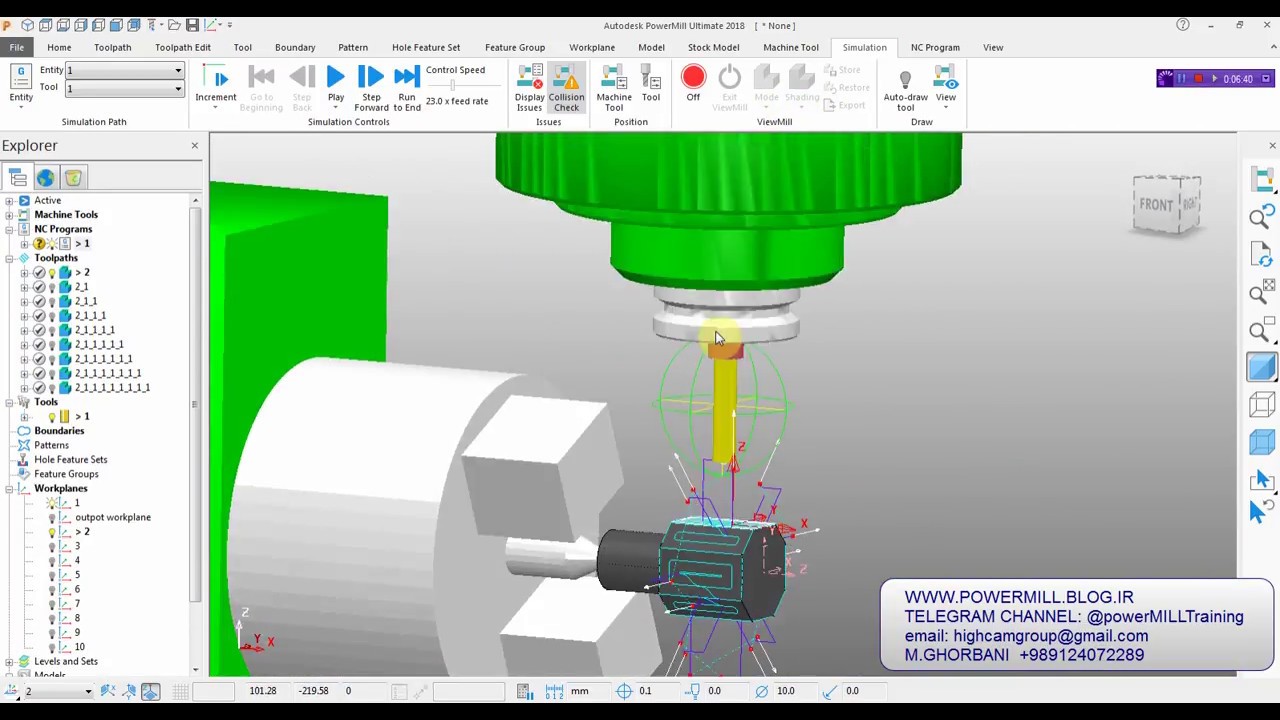Screen dimensions: 1280x720
Task: Open the help question mark icon
Action: point(1183,25)
